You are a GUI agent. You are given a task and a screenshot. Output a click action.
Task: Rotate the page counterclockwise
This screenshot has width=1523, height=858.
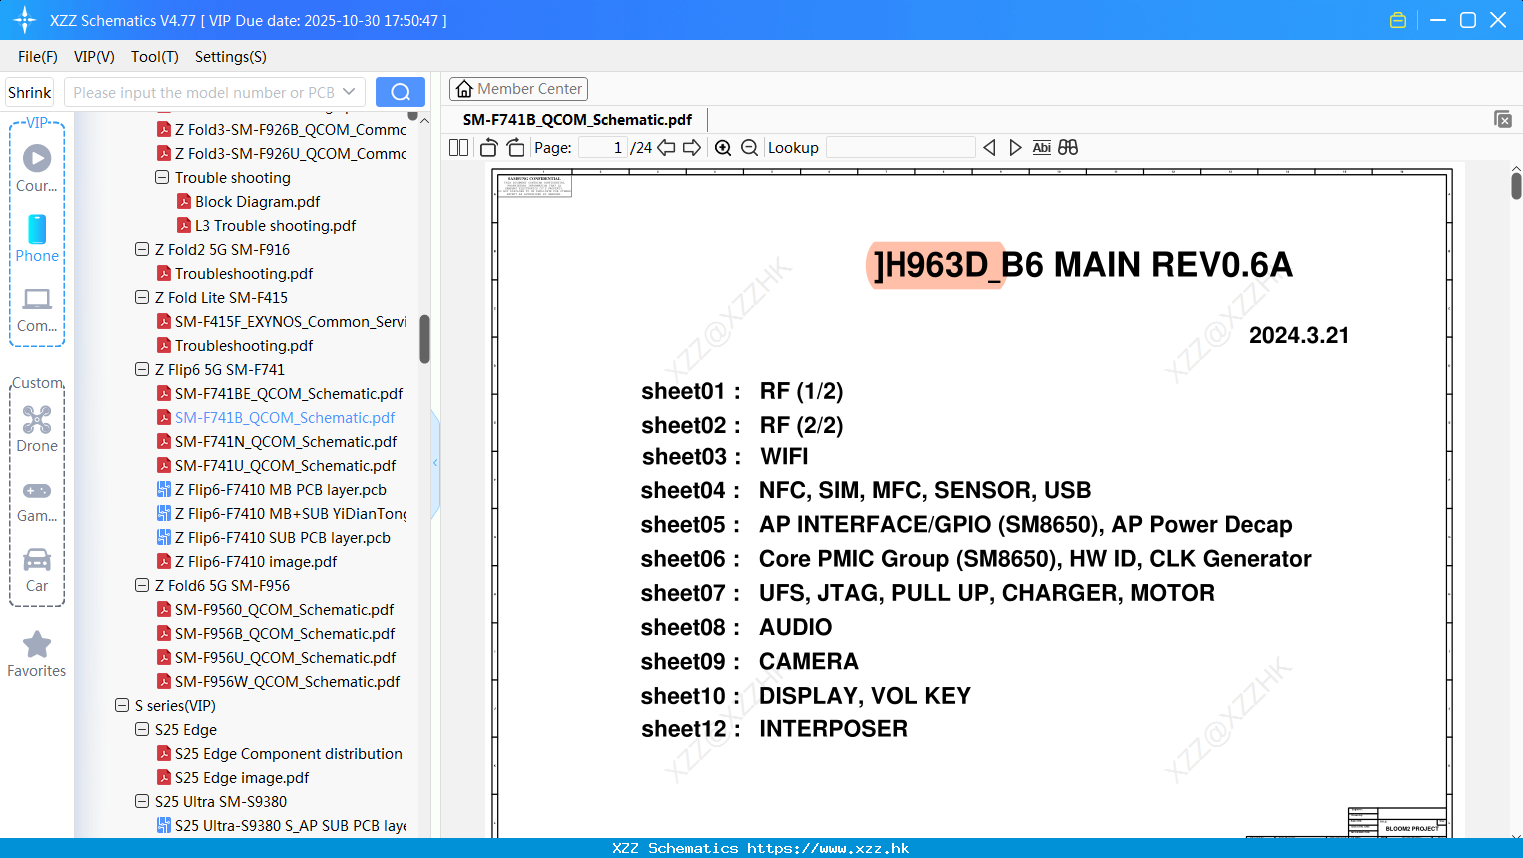pyautogui.click(x=488, y=148)
